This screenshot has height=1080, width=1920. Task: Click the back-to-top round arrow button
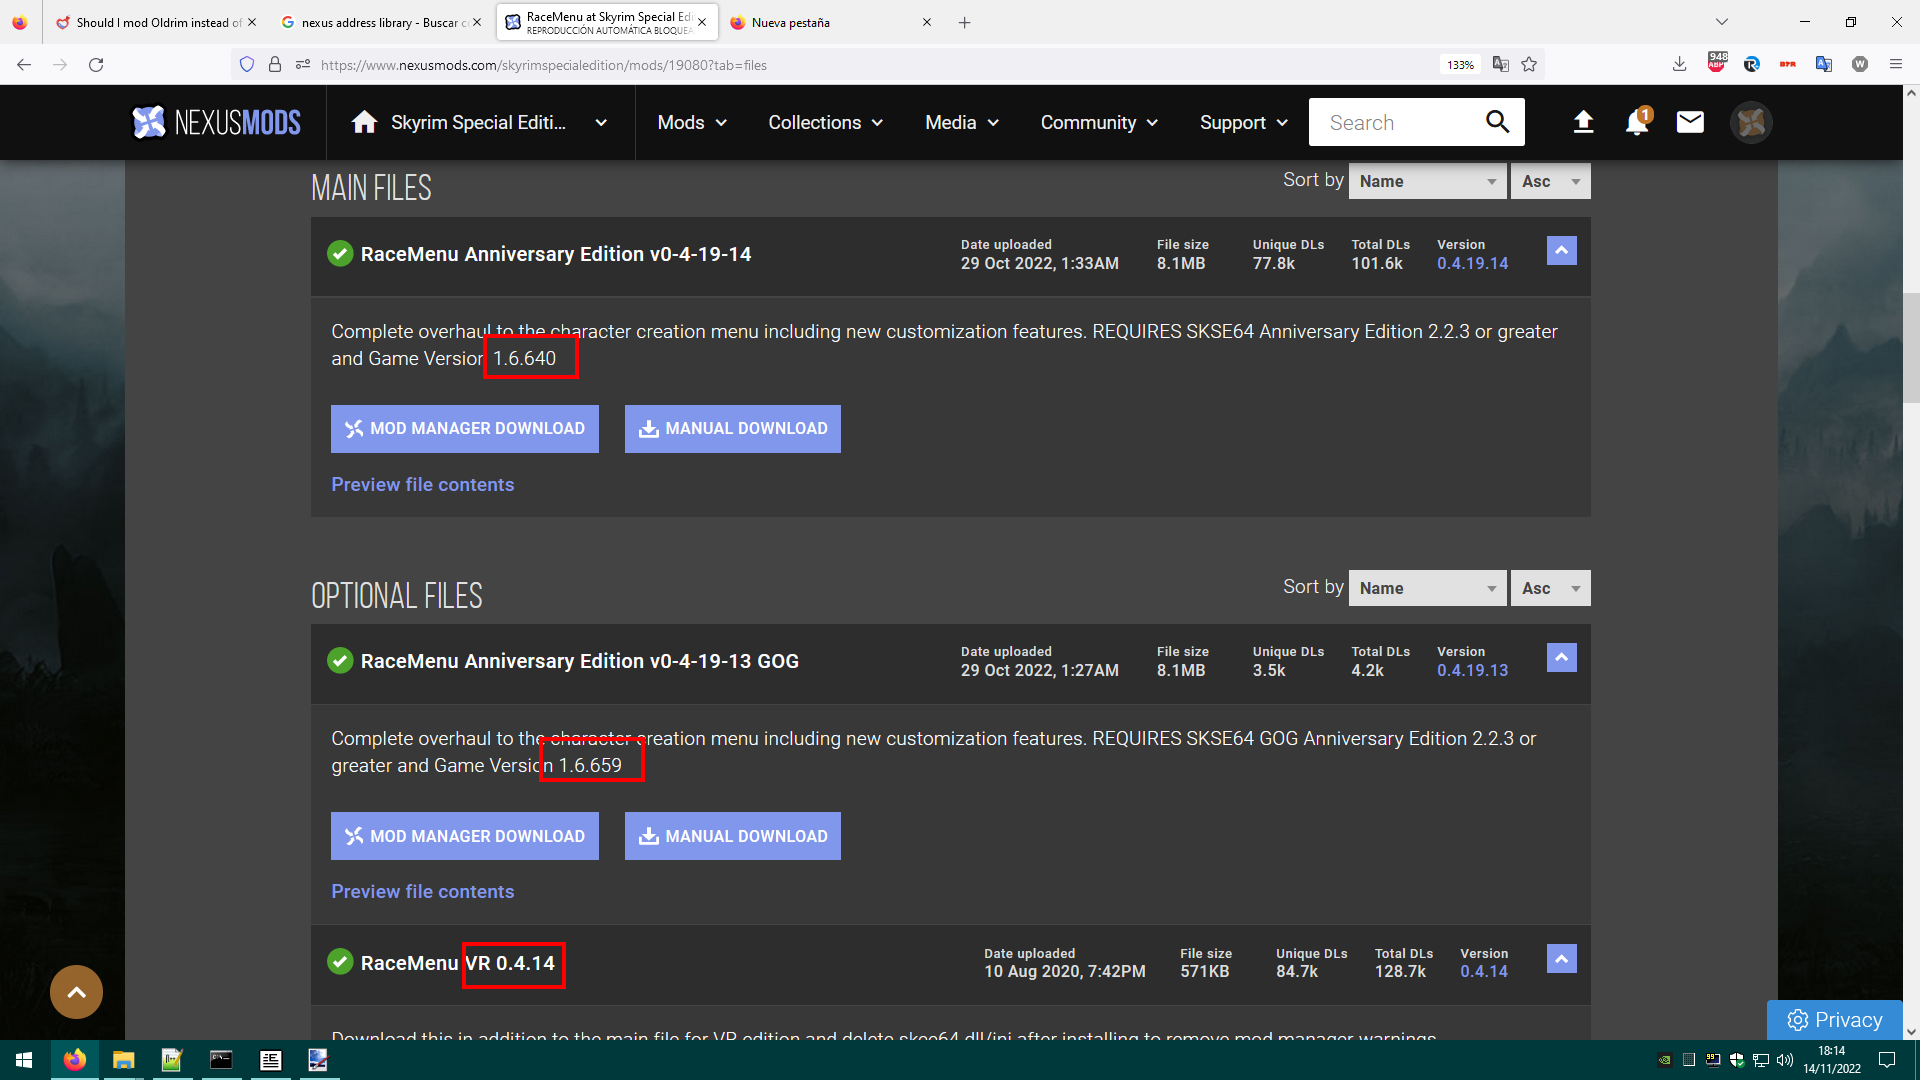[76, 992]
